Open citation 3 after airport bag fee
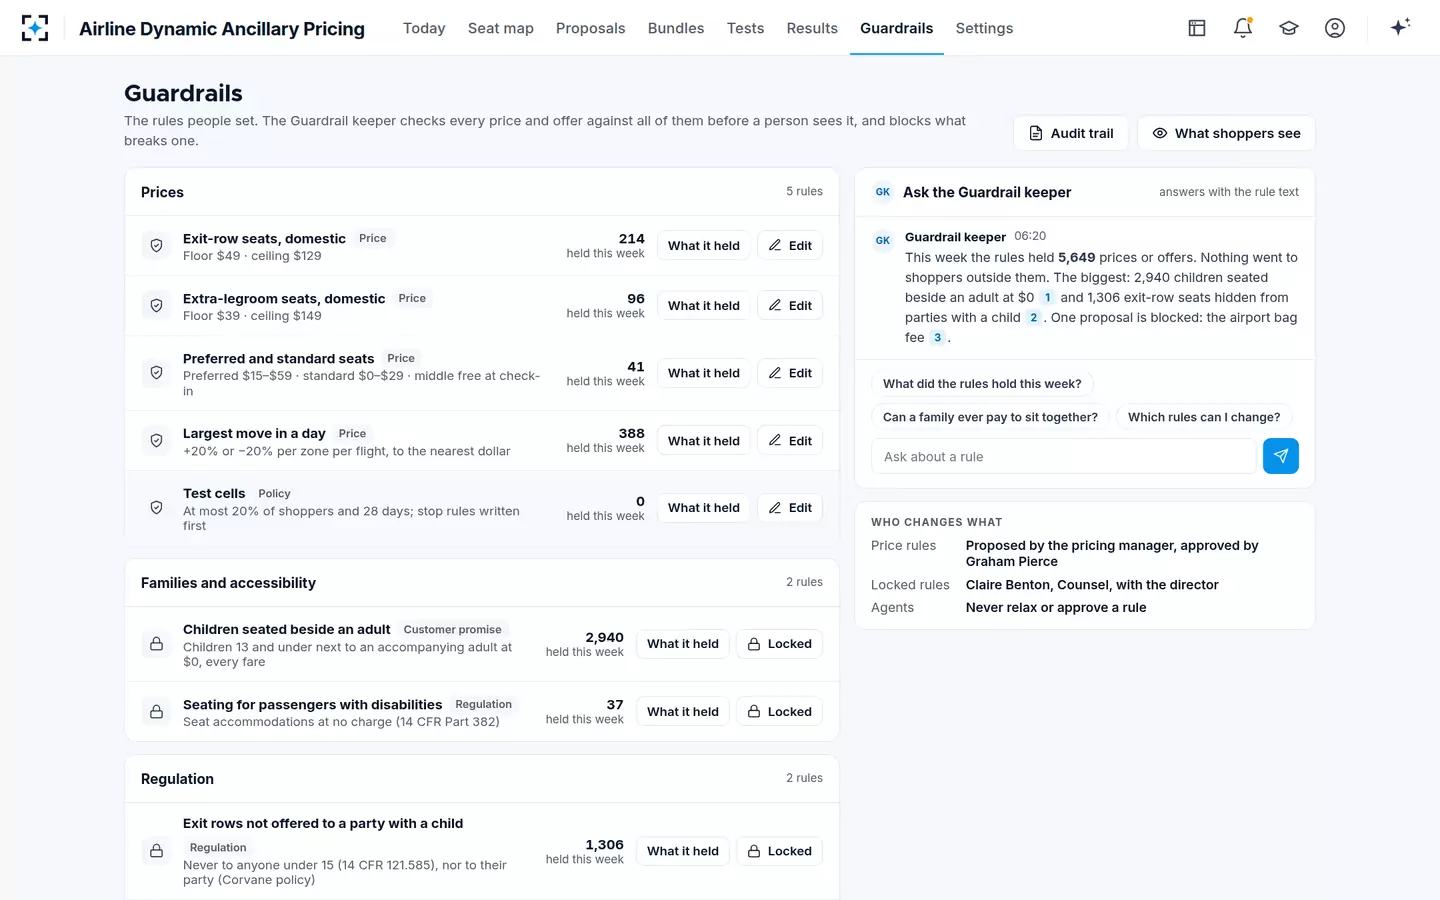Viewport: 1440px width, 900px height. [x=937, y=338]
